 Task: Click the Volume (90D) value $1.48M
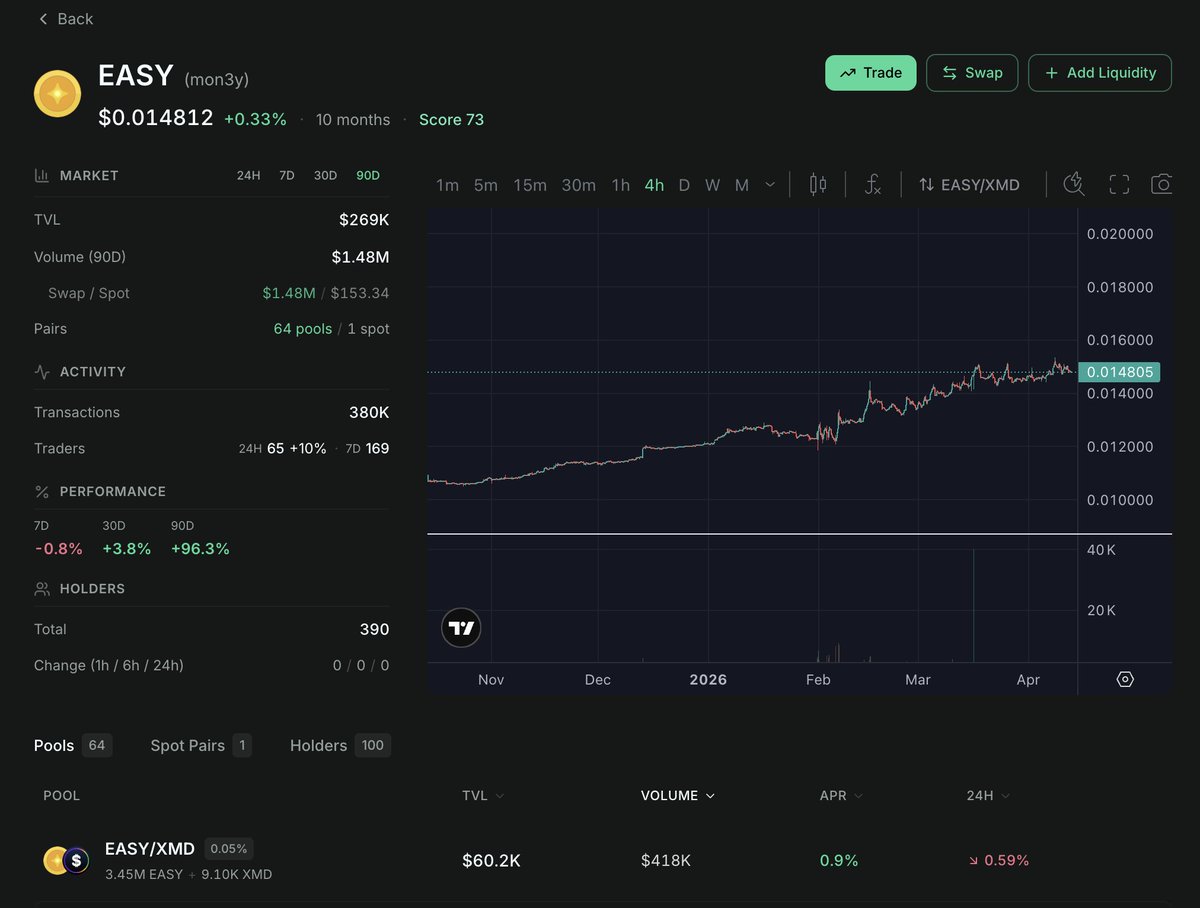[x=360, y=257]
